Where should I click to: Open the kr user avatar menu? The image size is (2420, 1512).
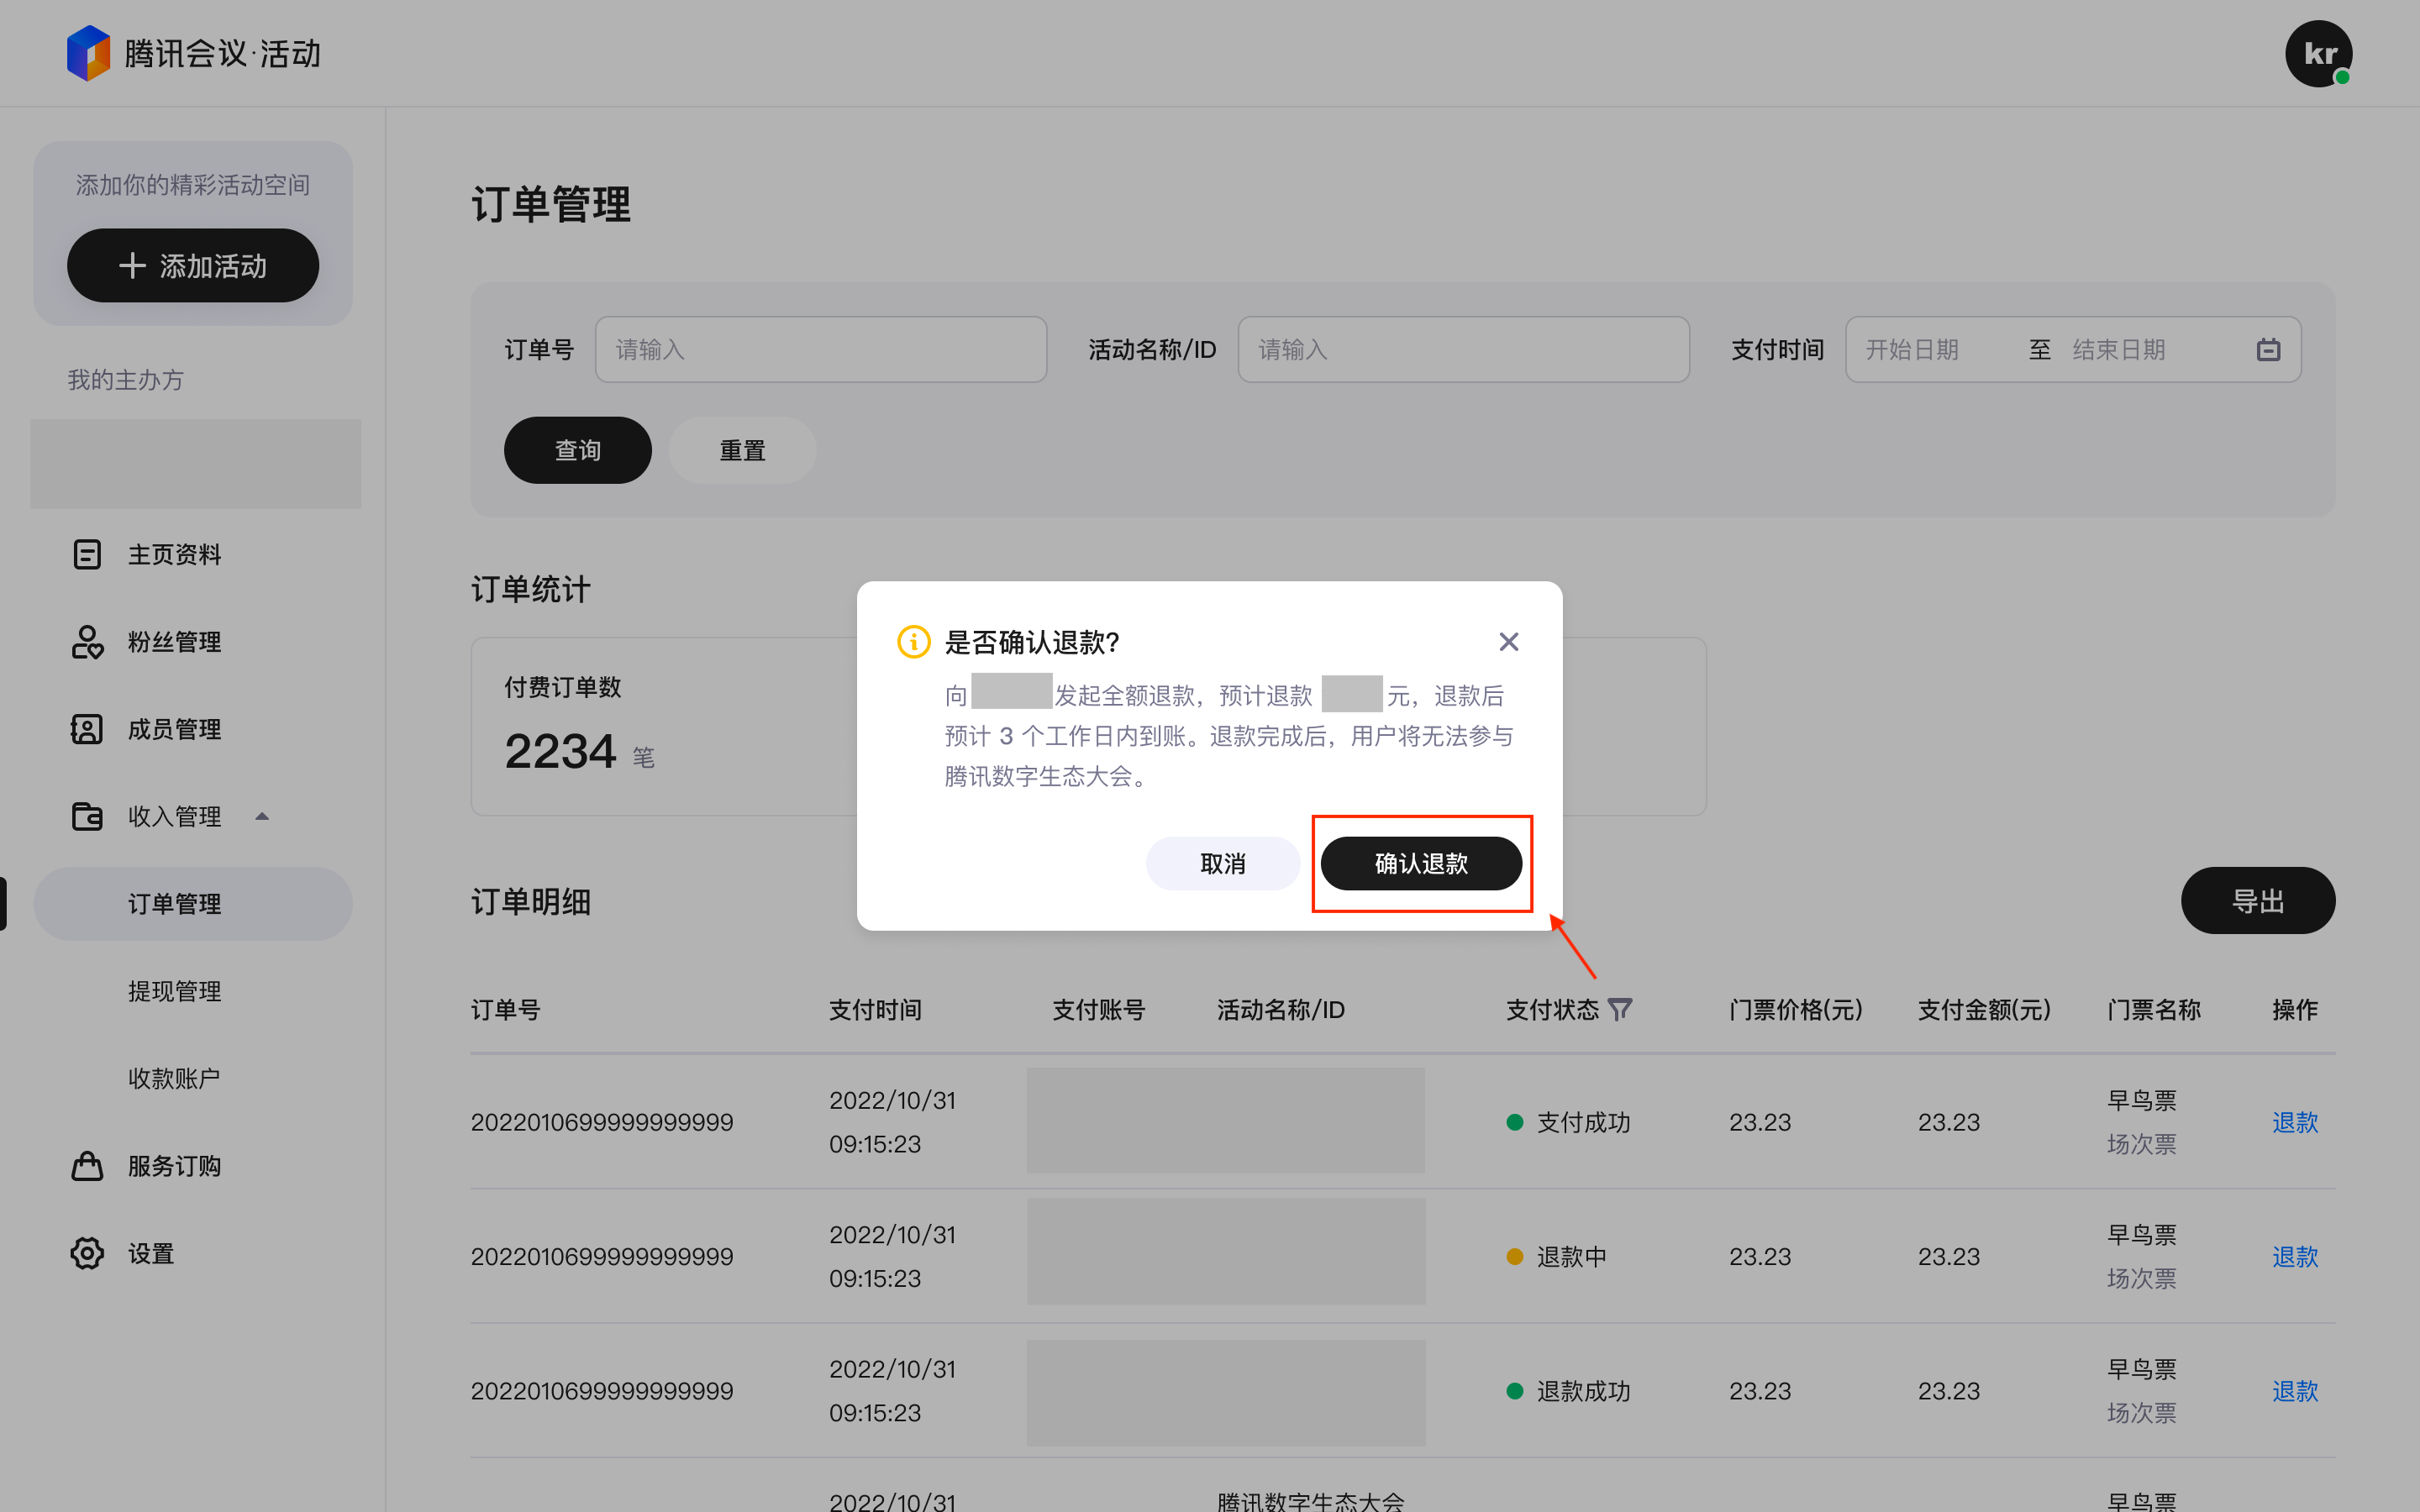[x=2318, y=53]
